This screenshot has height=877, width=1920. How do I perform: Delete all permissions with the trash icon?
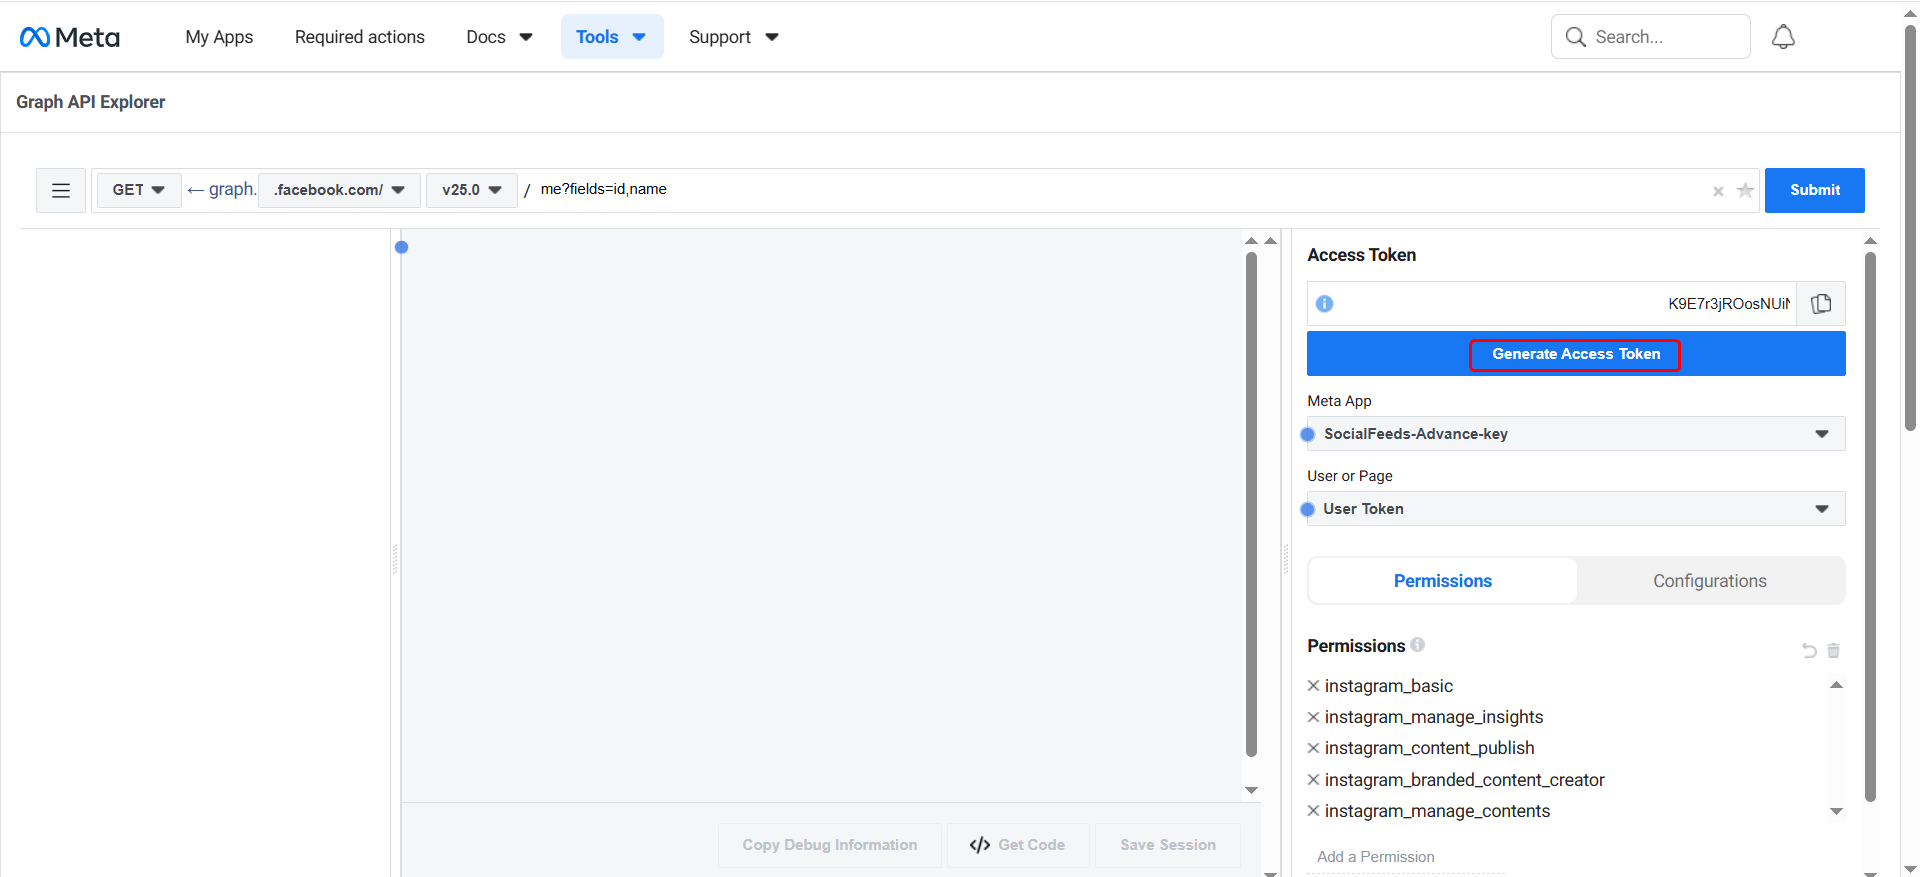click(x=1834, y=651)
